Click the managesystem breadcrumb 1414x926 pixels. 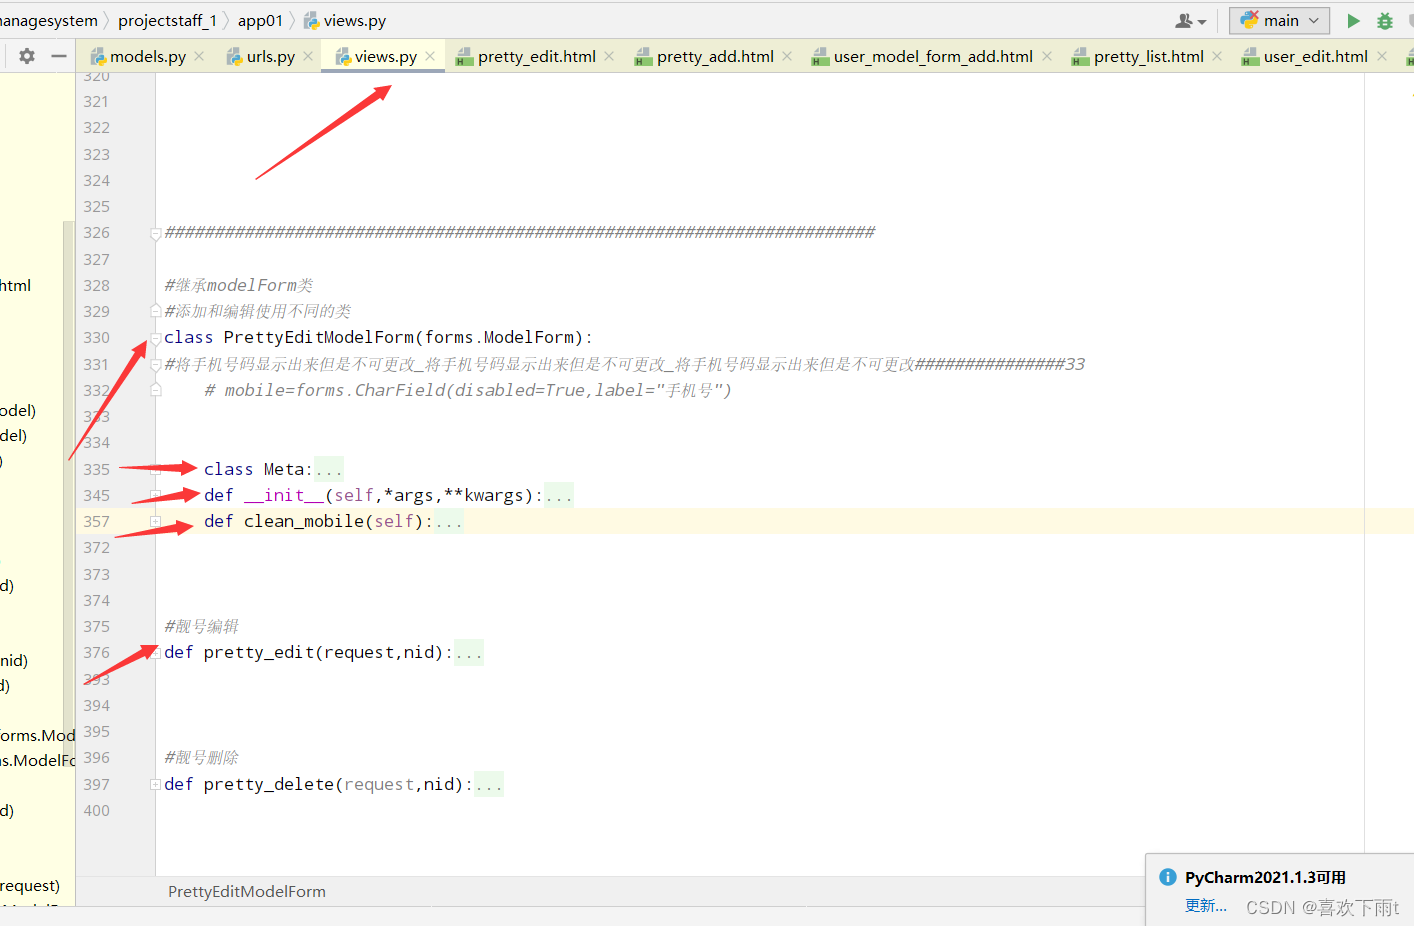(49, 20)
